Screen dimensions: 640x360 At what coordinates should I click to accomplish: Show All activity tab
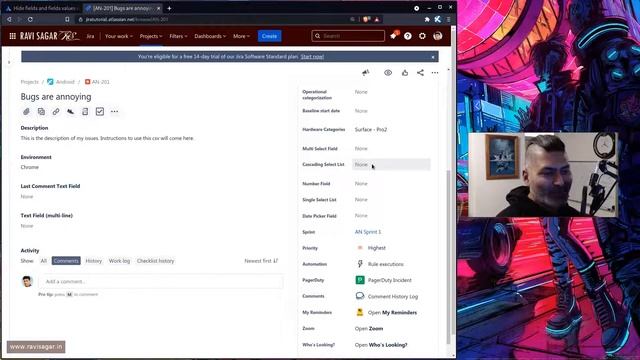[x=44, y=261]
